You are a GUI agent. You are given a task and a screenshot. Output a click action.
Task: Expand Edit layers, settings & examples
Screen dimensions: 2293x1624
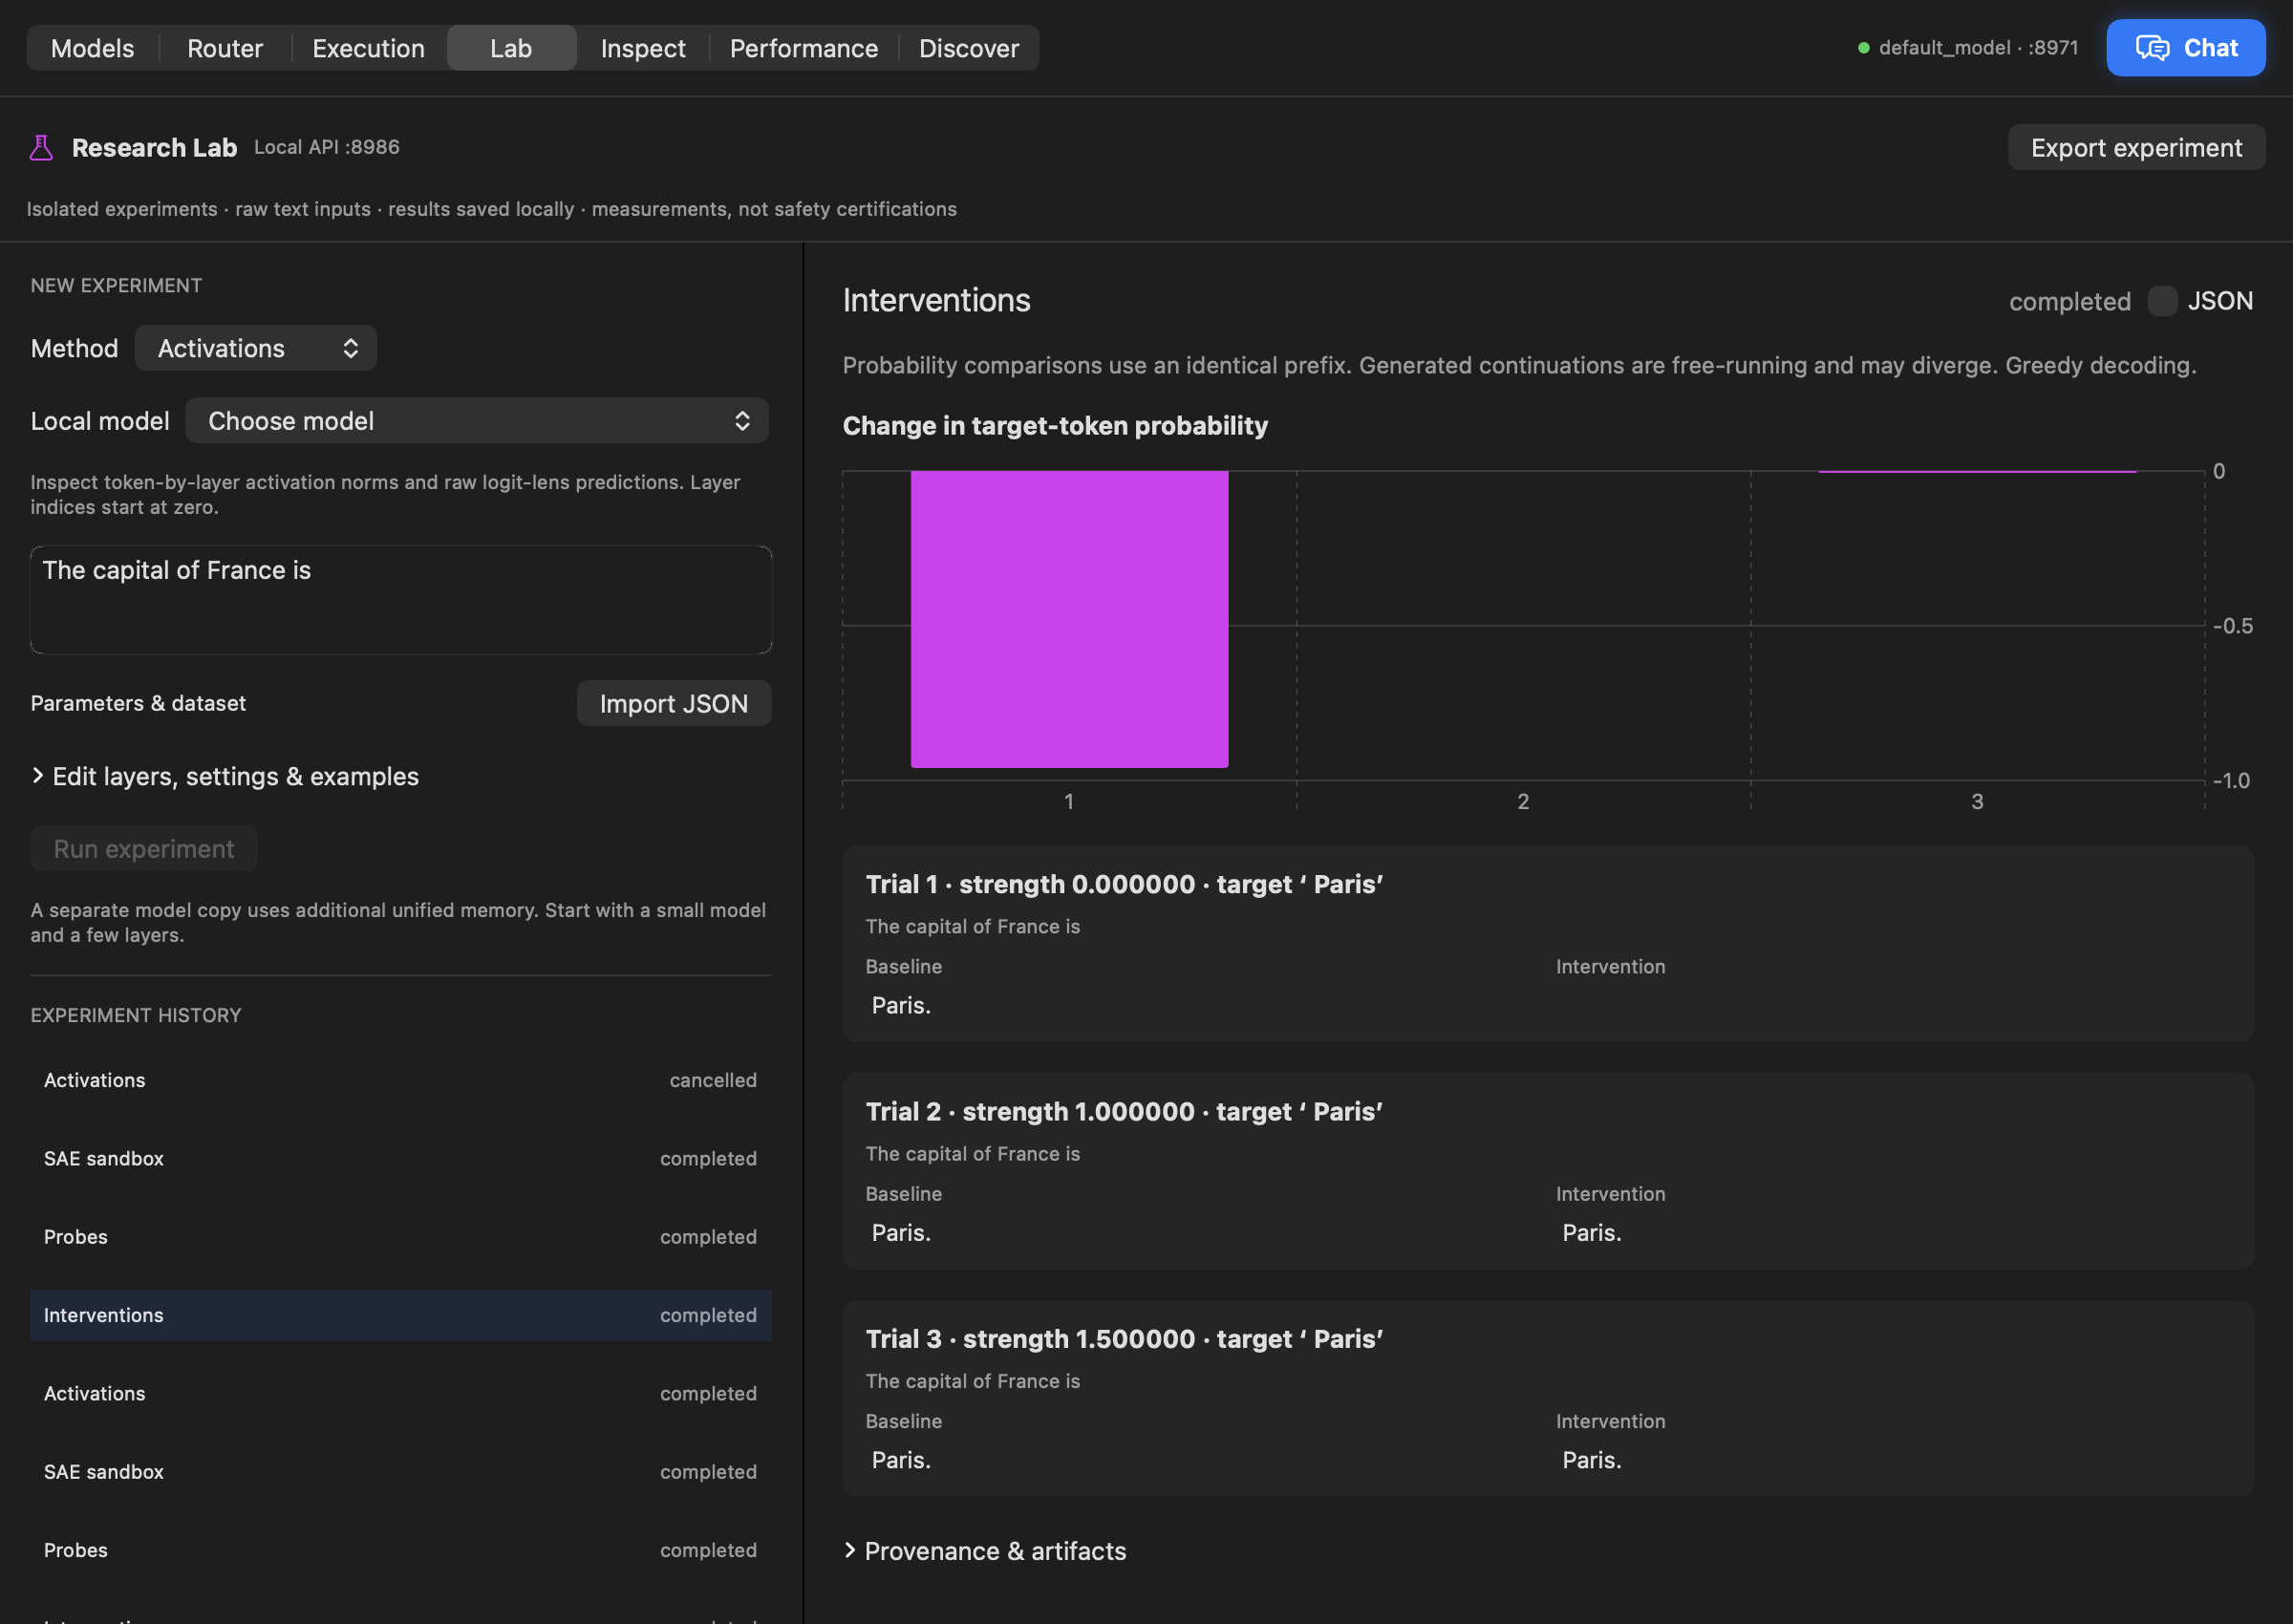225,776
